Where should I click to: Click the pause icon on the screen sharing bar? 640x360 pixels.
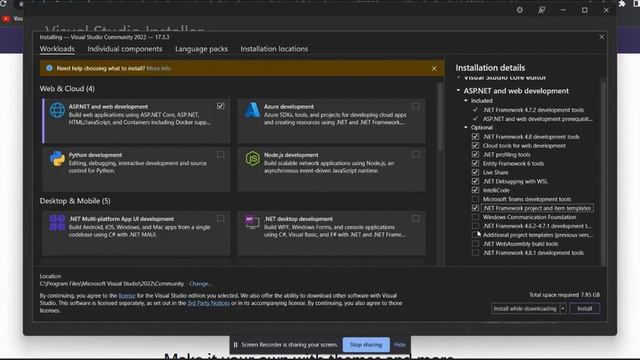(x=236, y=345)
